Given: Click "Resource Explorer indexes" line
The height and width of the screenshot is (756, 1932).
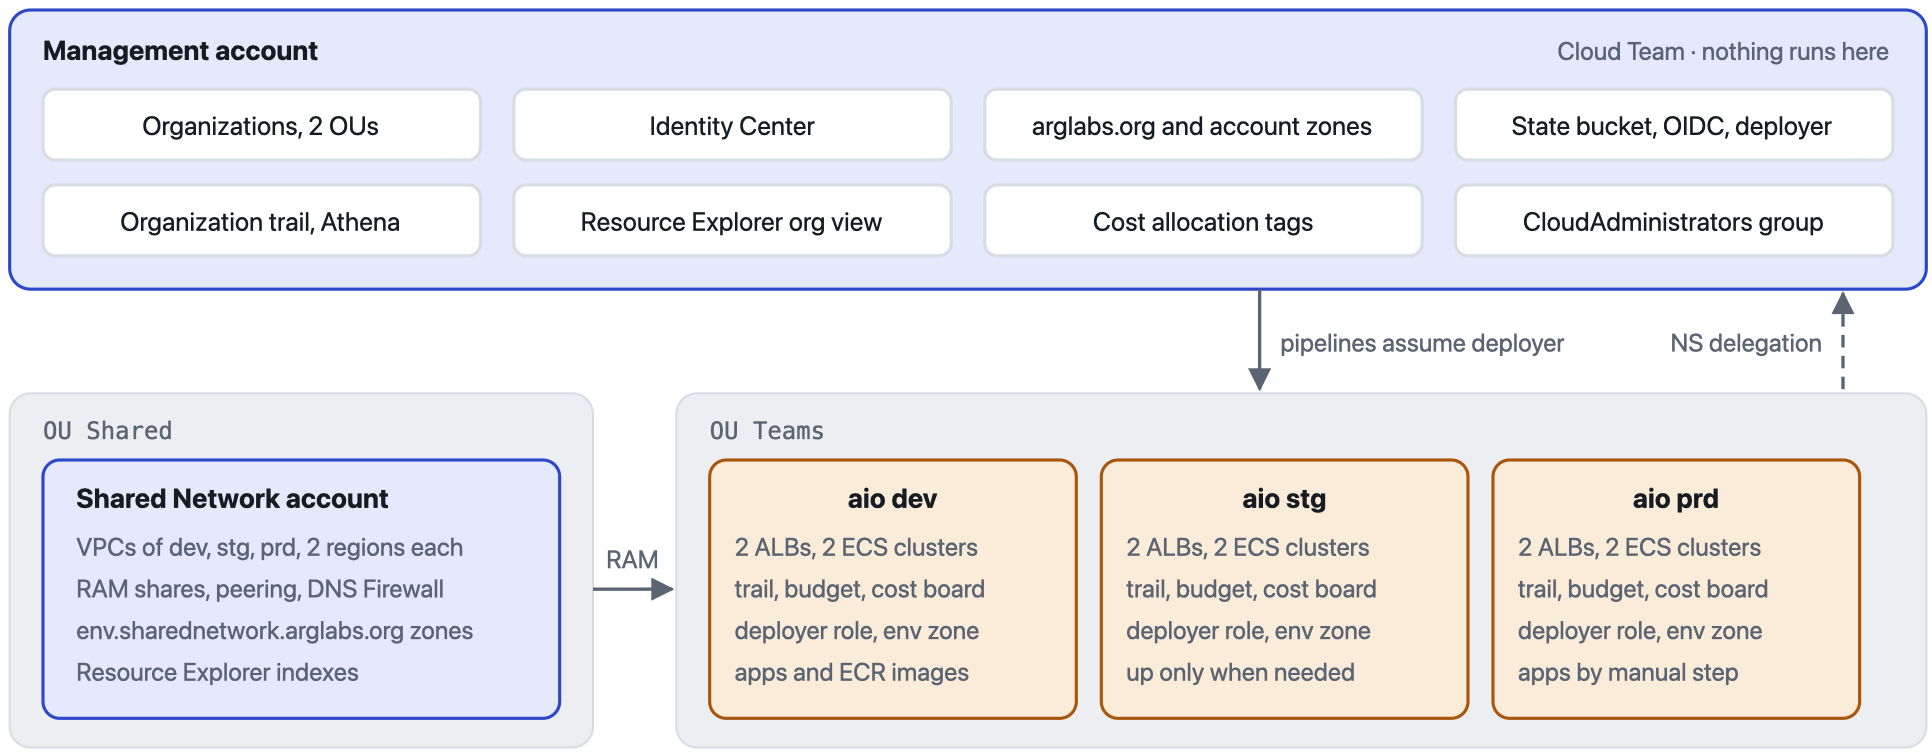Looking at the screenshot, I should tap(217, 672).
